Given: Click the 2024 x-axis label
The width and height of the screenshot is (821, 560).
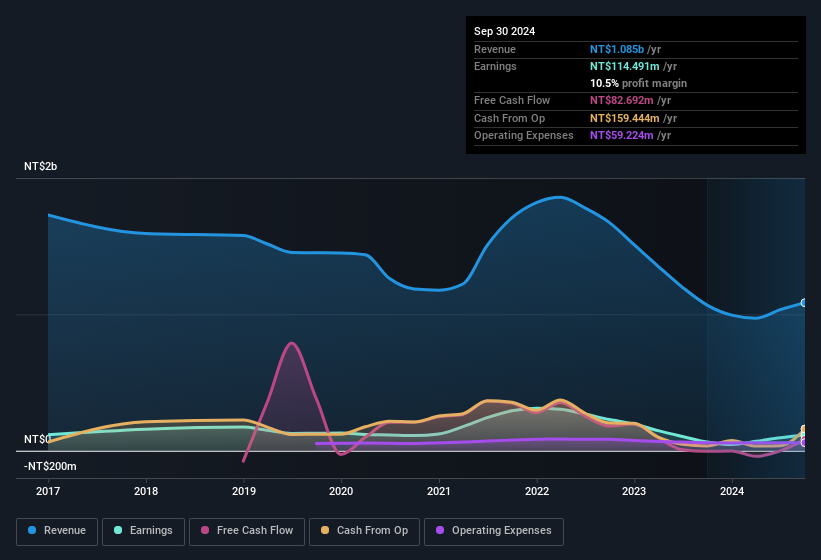Looking at the screenshot, I should point(732,491).
